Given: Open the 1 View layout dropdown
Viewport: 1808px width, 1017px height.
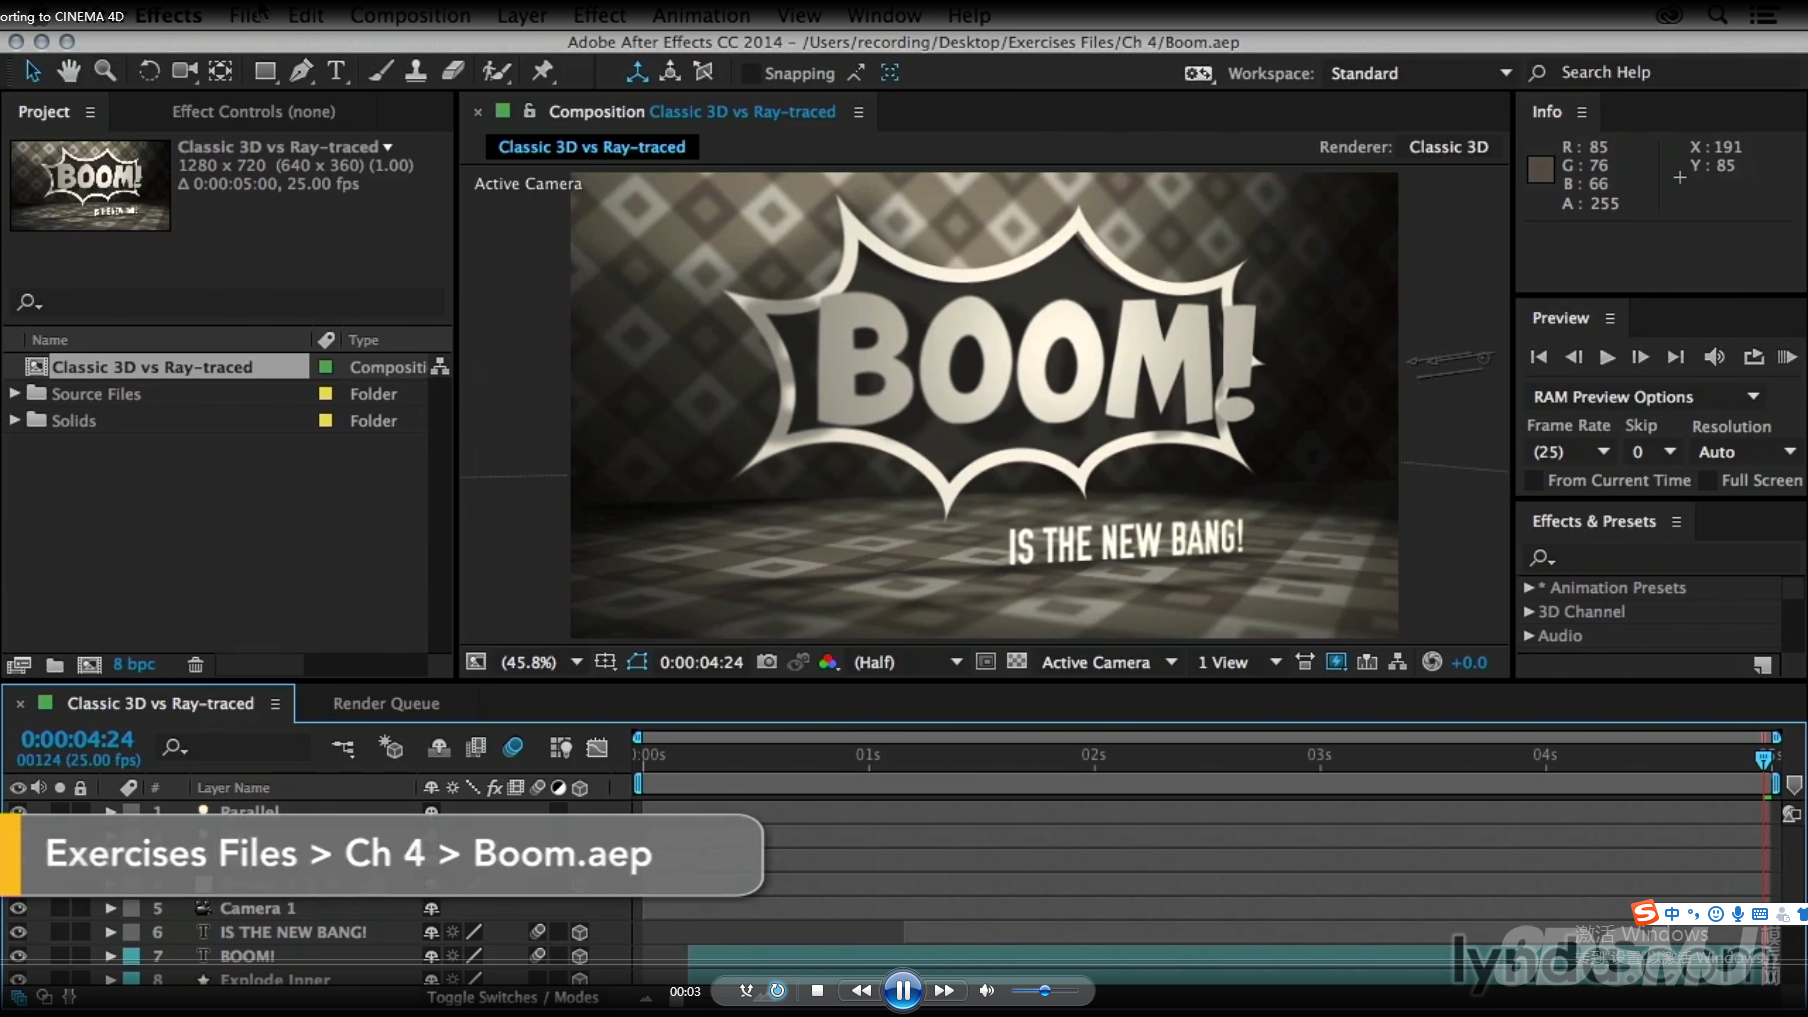Looking at the screenshot, I should 1240,662.
